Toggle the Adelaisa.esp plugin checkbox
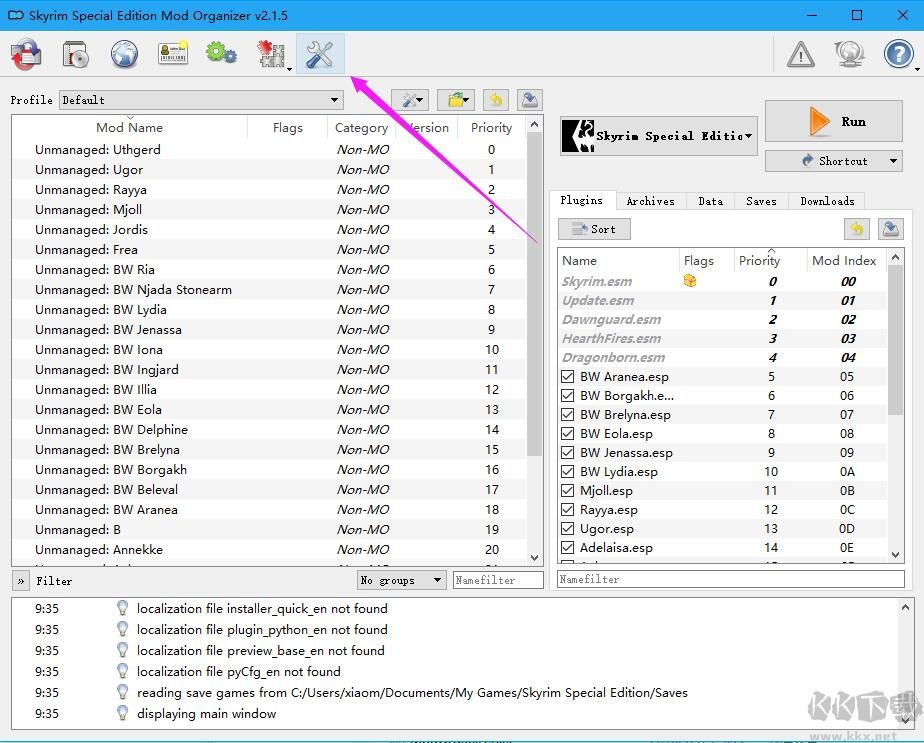924x743 pixels. click(567, 548)
